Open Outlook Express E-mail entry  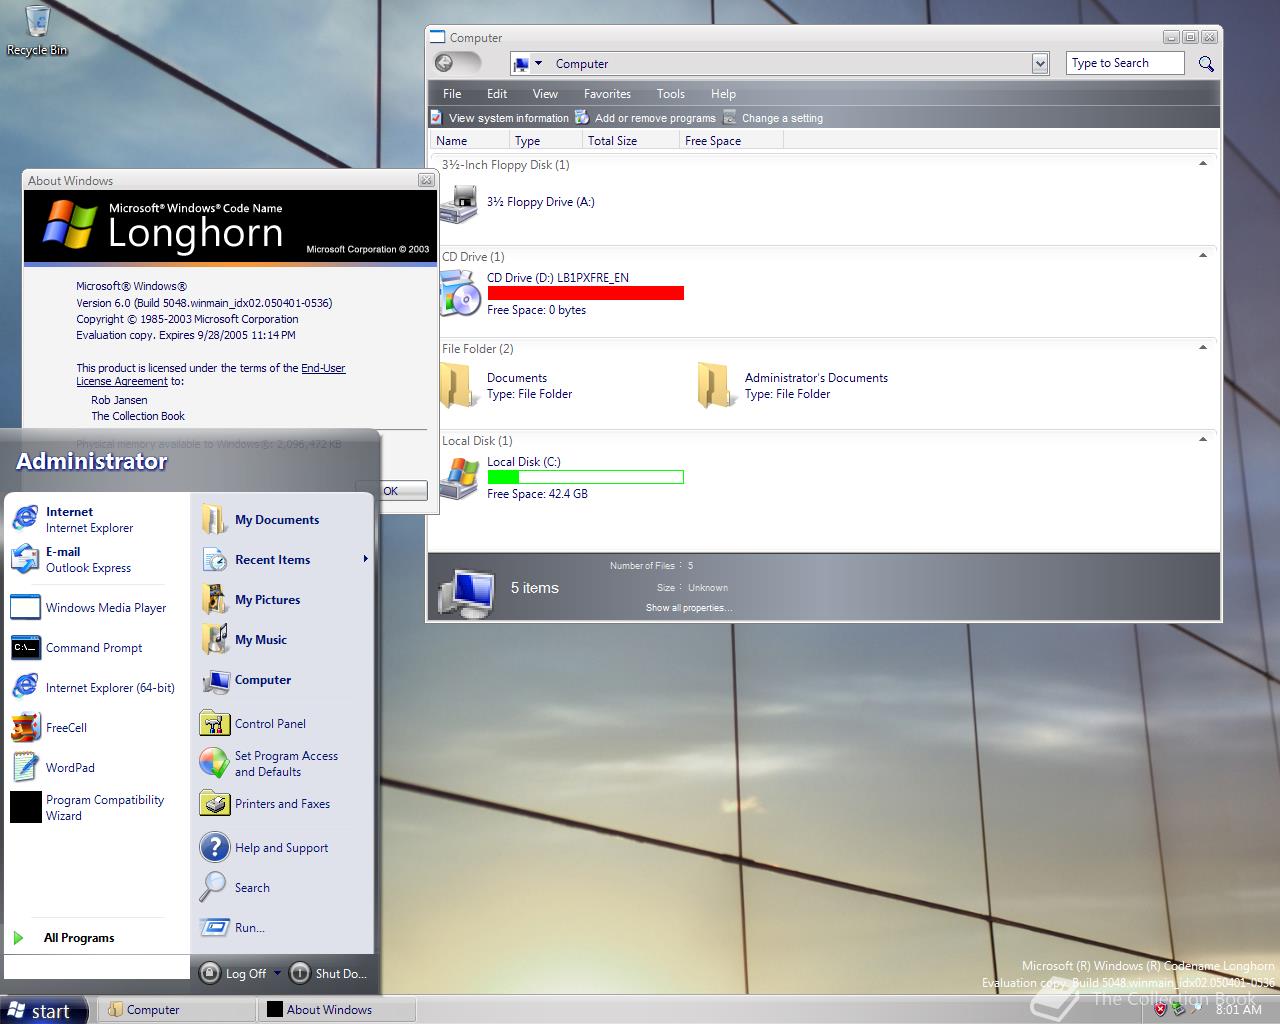[88, 559]
